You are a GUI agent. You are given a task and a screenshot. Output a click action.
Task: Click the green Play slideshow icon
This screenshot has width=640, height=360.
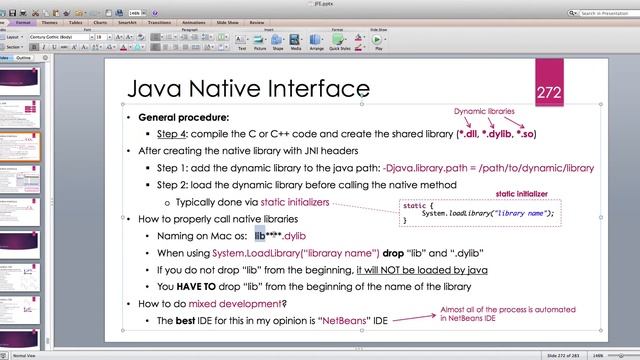[x=377, y=40]
